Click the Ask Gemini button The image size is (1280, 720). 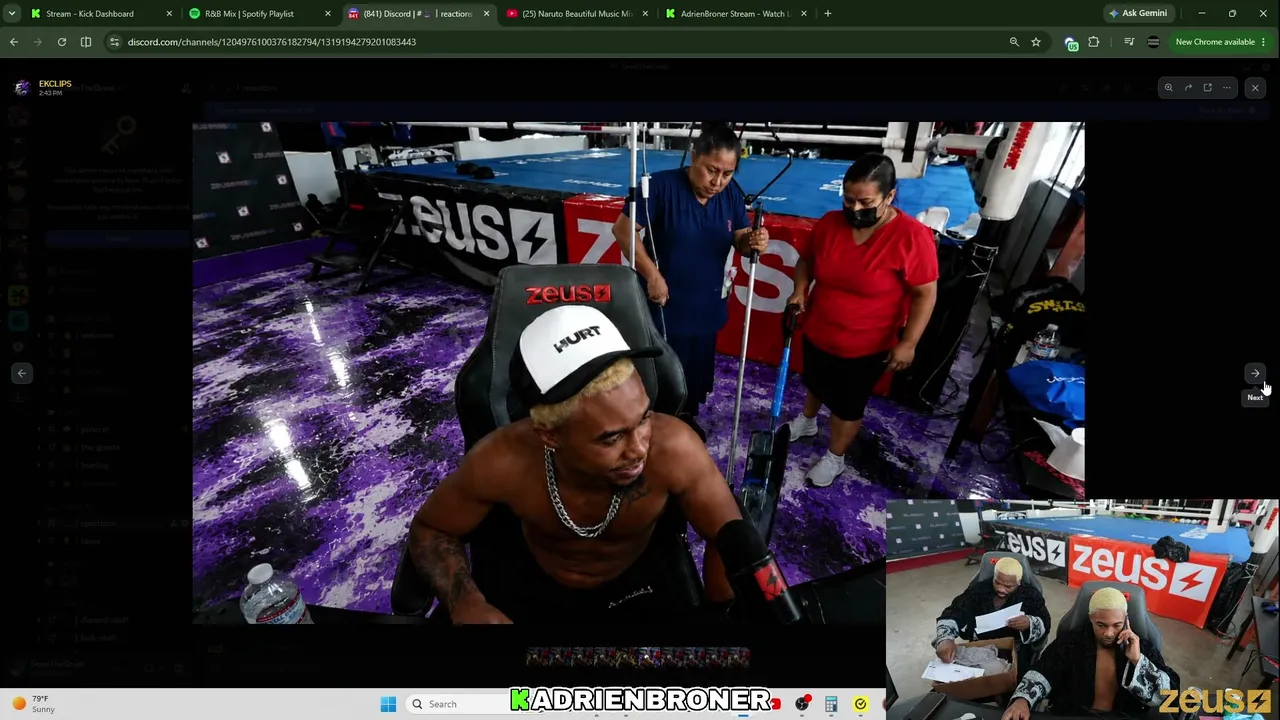(1139, 14)
